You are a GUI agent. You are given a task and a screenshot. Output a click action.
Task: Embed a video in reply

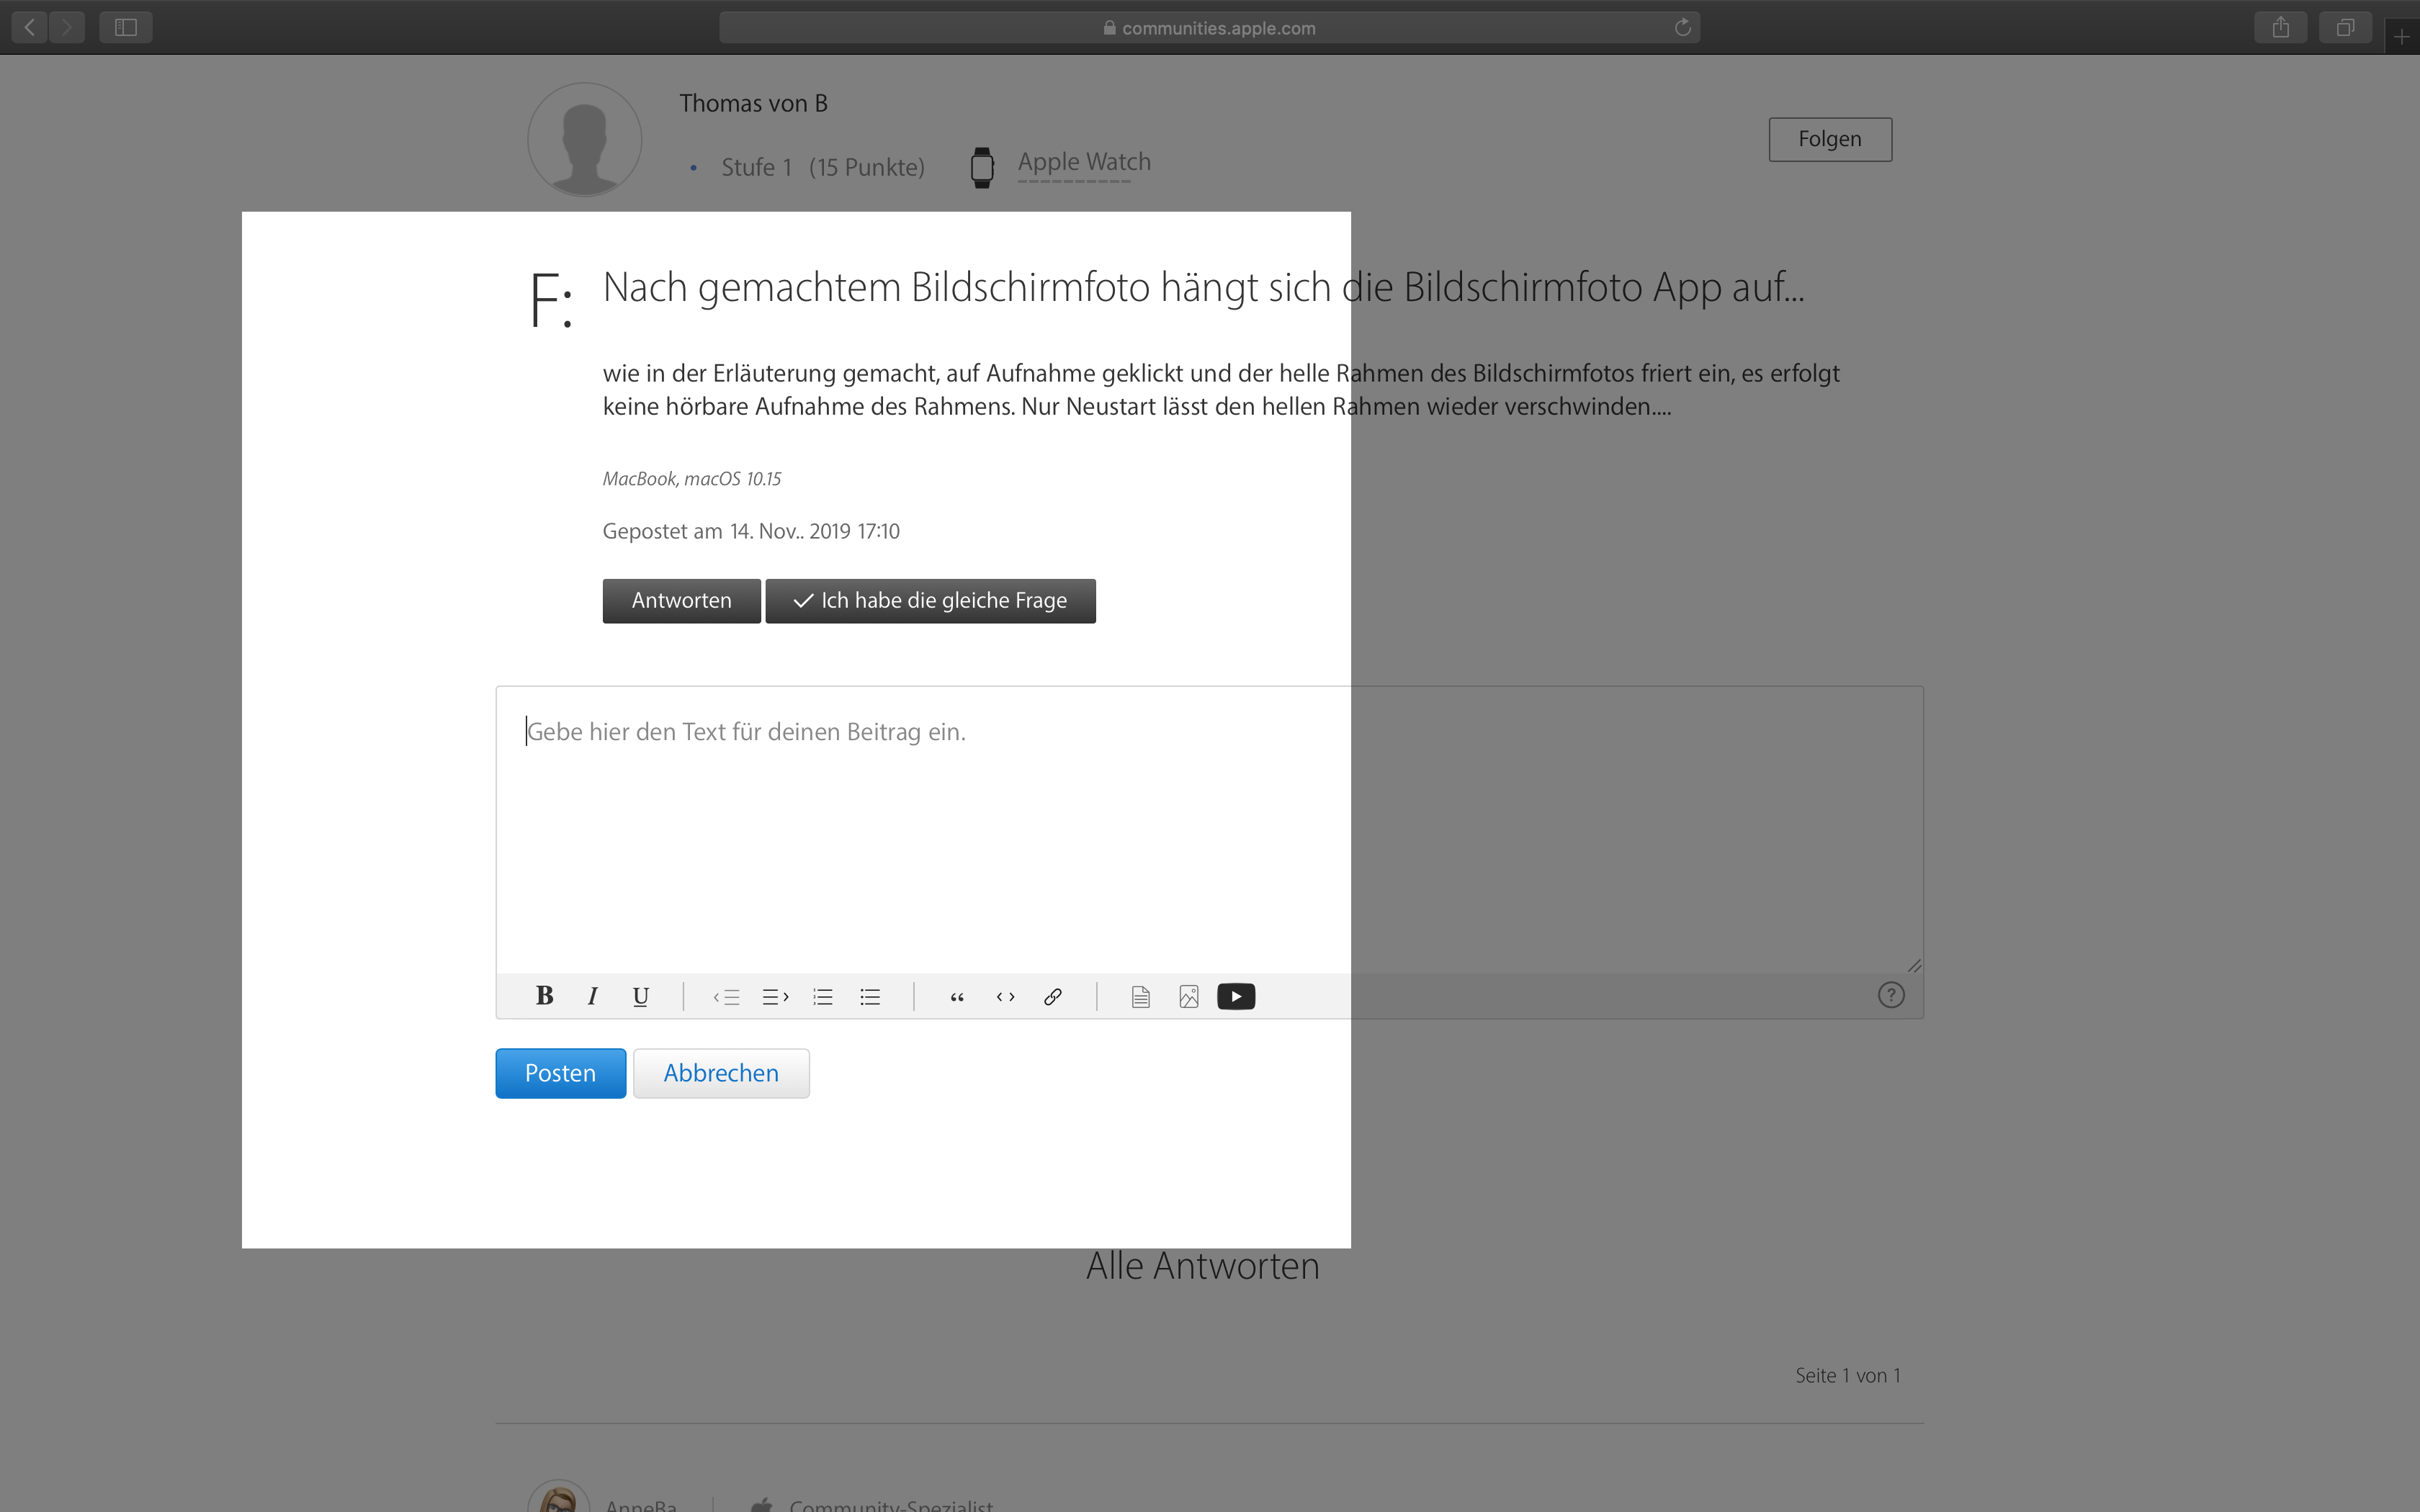tap(1236, 997)
